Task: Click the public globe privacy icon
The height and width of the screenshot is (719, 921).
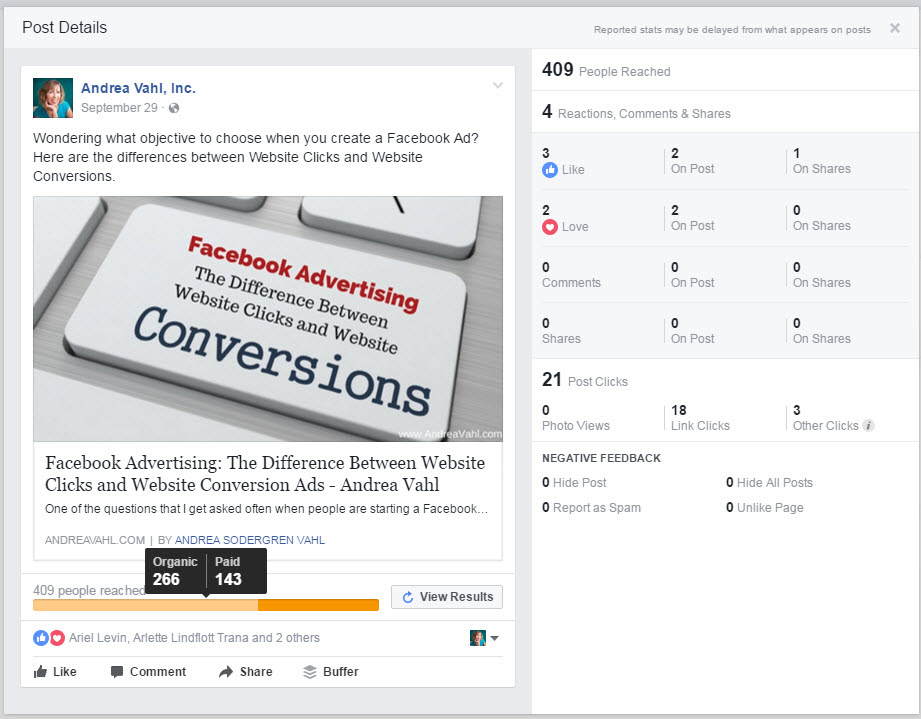Action: [174, 108]
